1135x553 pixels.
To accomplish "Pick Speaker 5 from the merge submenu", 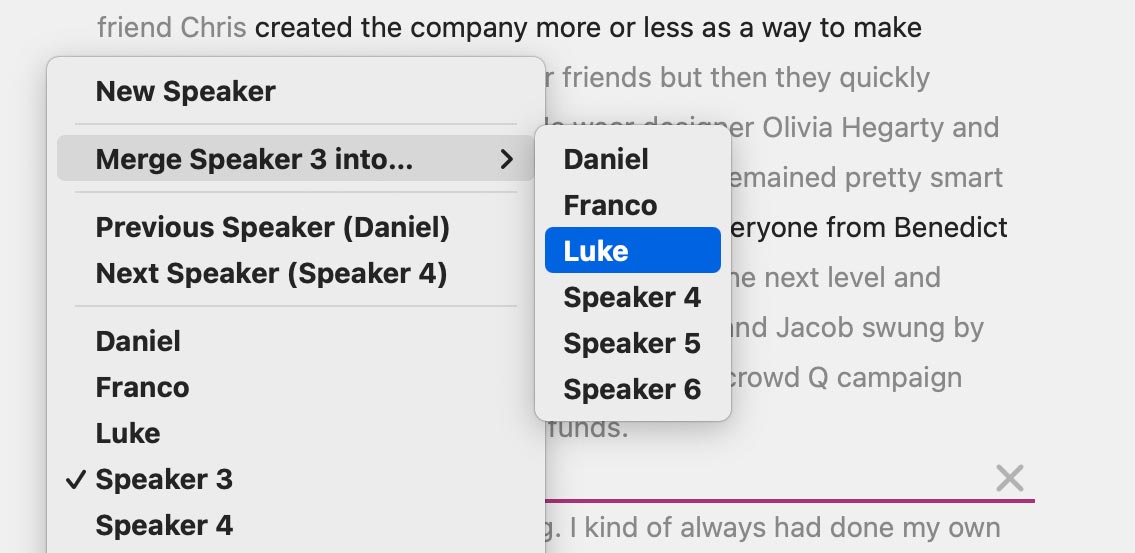I will point(632,343).
